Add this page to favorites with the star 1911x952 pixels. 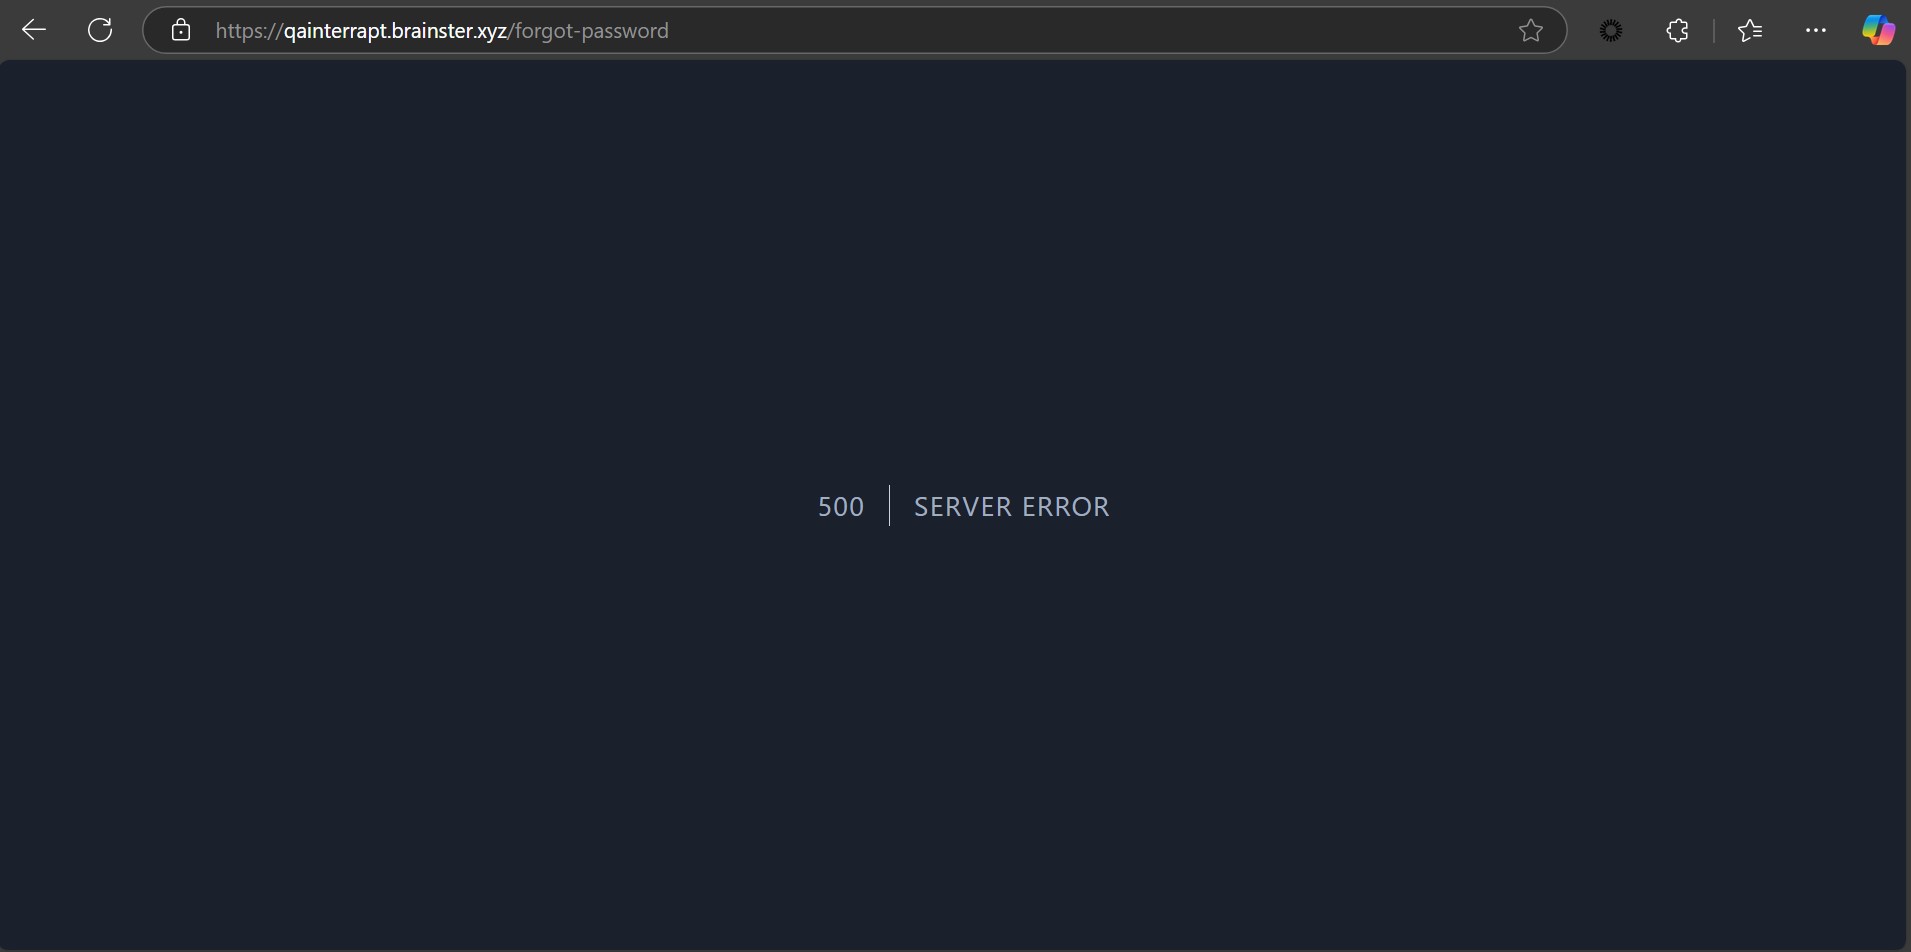pyautogui.click(x=1530, y=30)
